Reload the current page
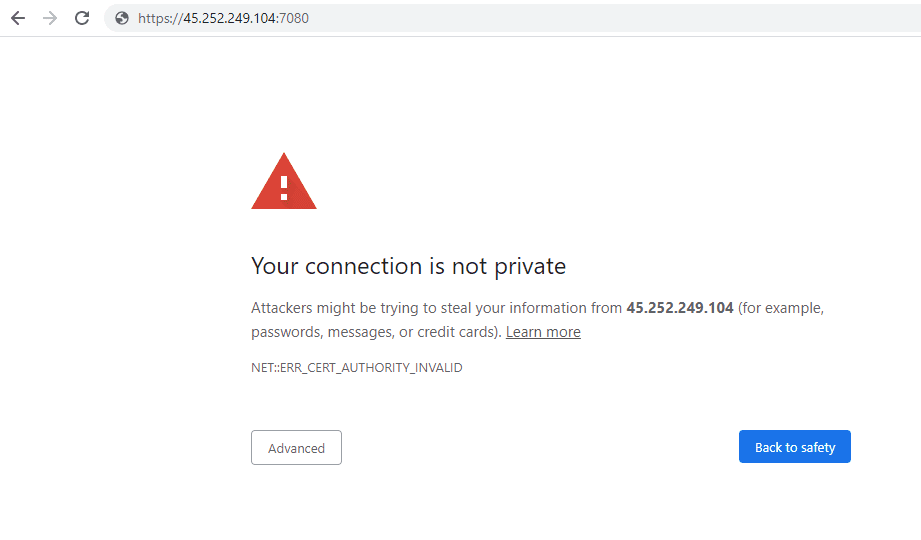Image resolution: width=921 pixels, height=540 pixels. (82, 18)
